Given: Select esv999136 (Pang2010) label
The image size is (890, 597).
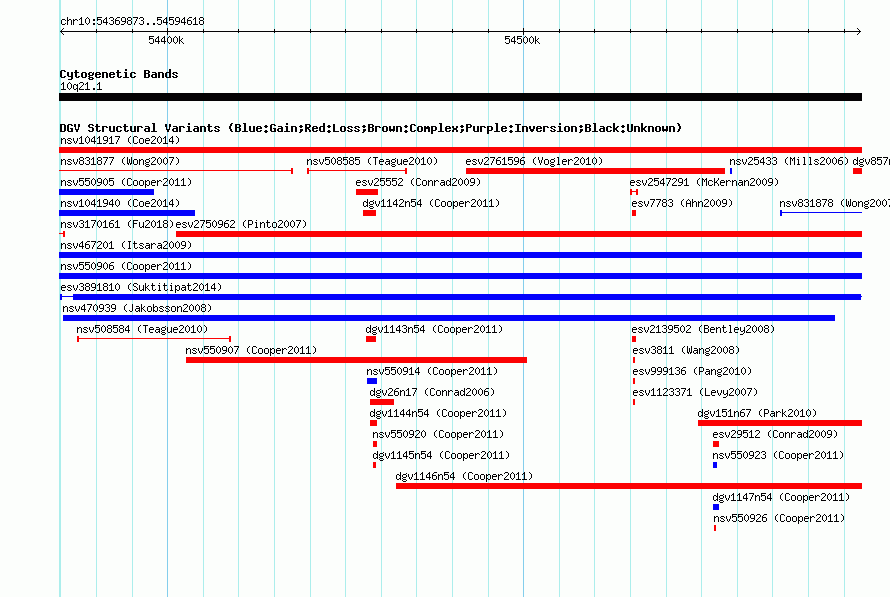Looking at the screenshot, I should pyautogui.click(x=692, y=371).
